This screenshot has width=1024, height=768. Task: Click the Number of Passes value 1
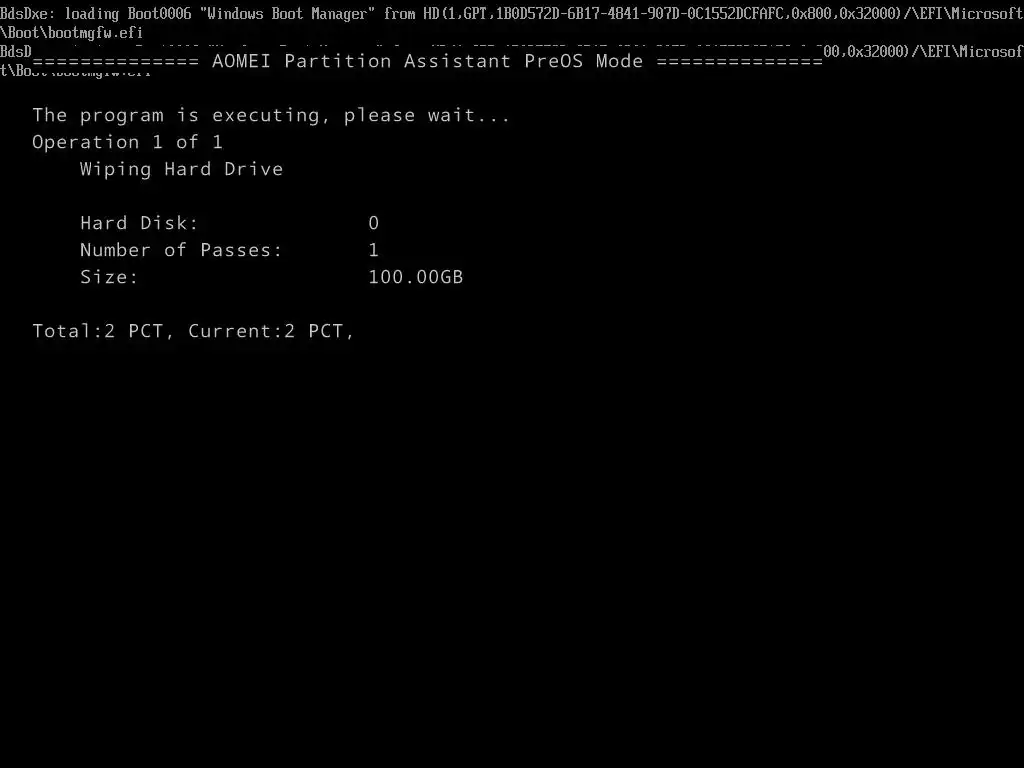[374, 250]
